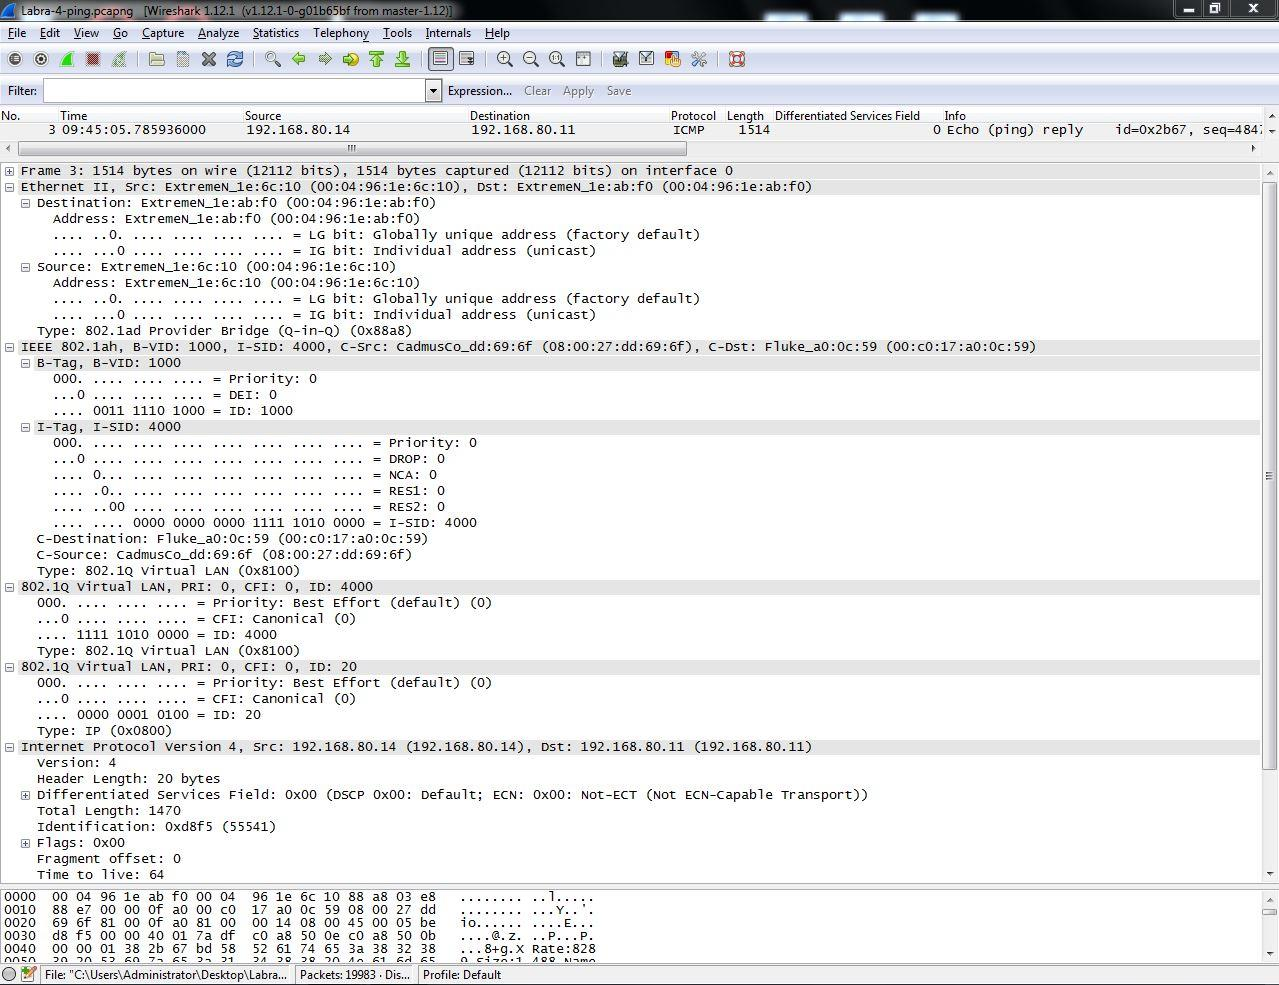The width and height of the screenshot is (1279, 985).
Task: Click the Save filter button
Action: click(x=619, y=91)
